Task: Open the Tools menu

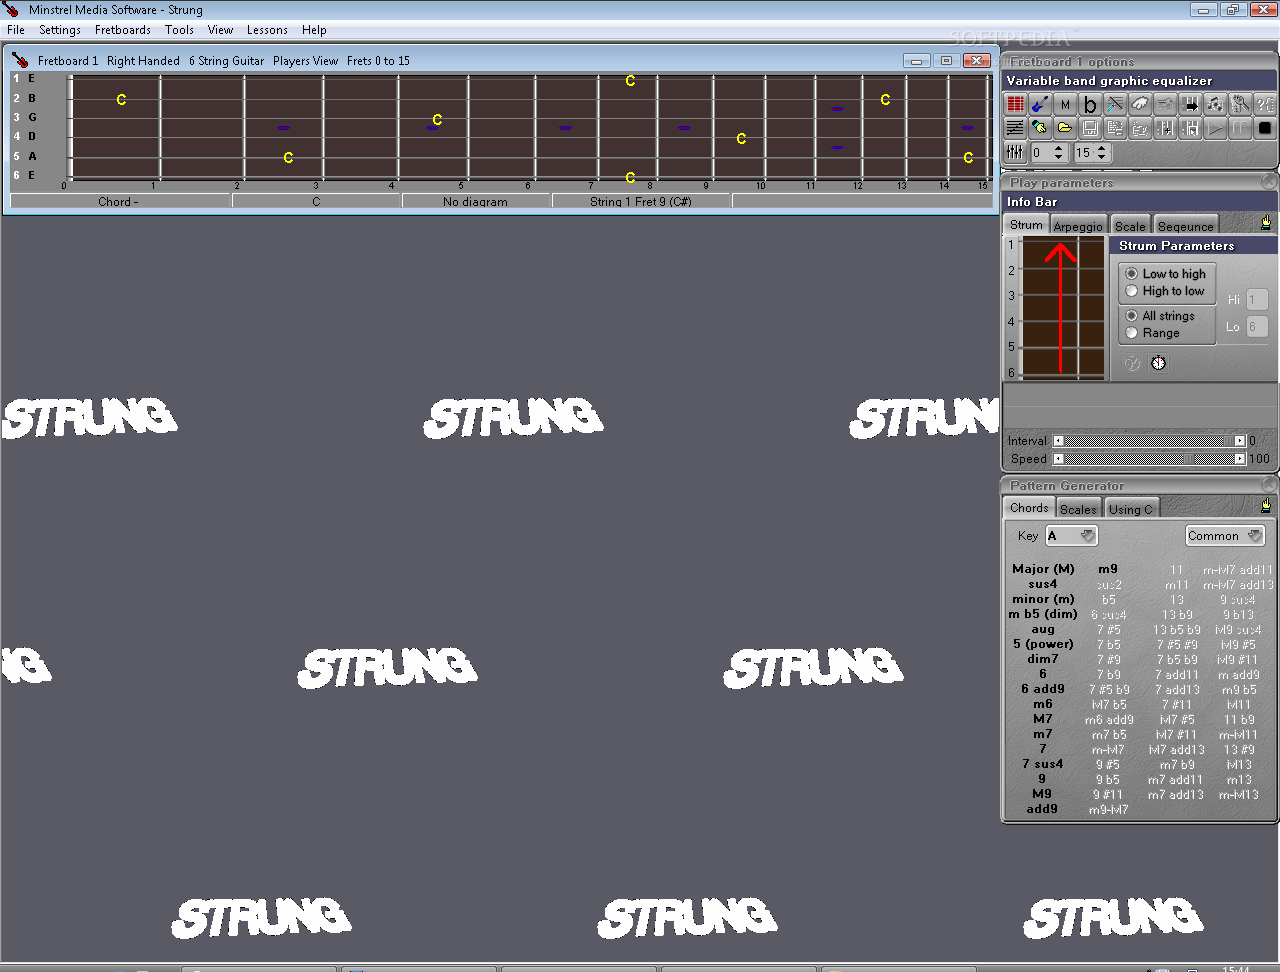Action: [x=180, y=30]
